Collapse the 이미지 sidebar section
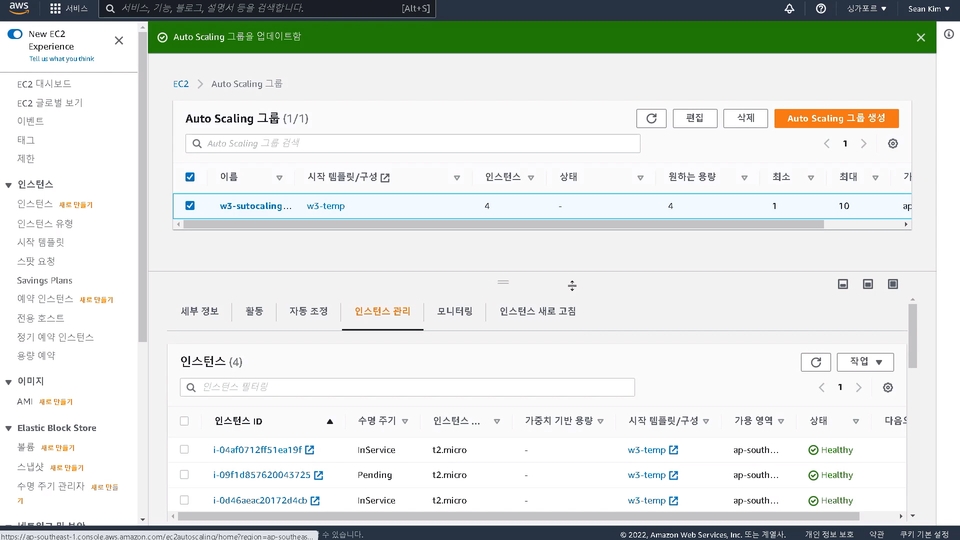 click(x=9, y=381)
